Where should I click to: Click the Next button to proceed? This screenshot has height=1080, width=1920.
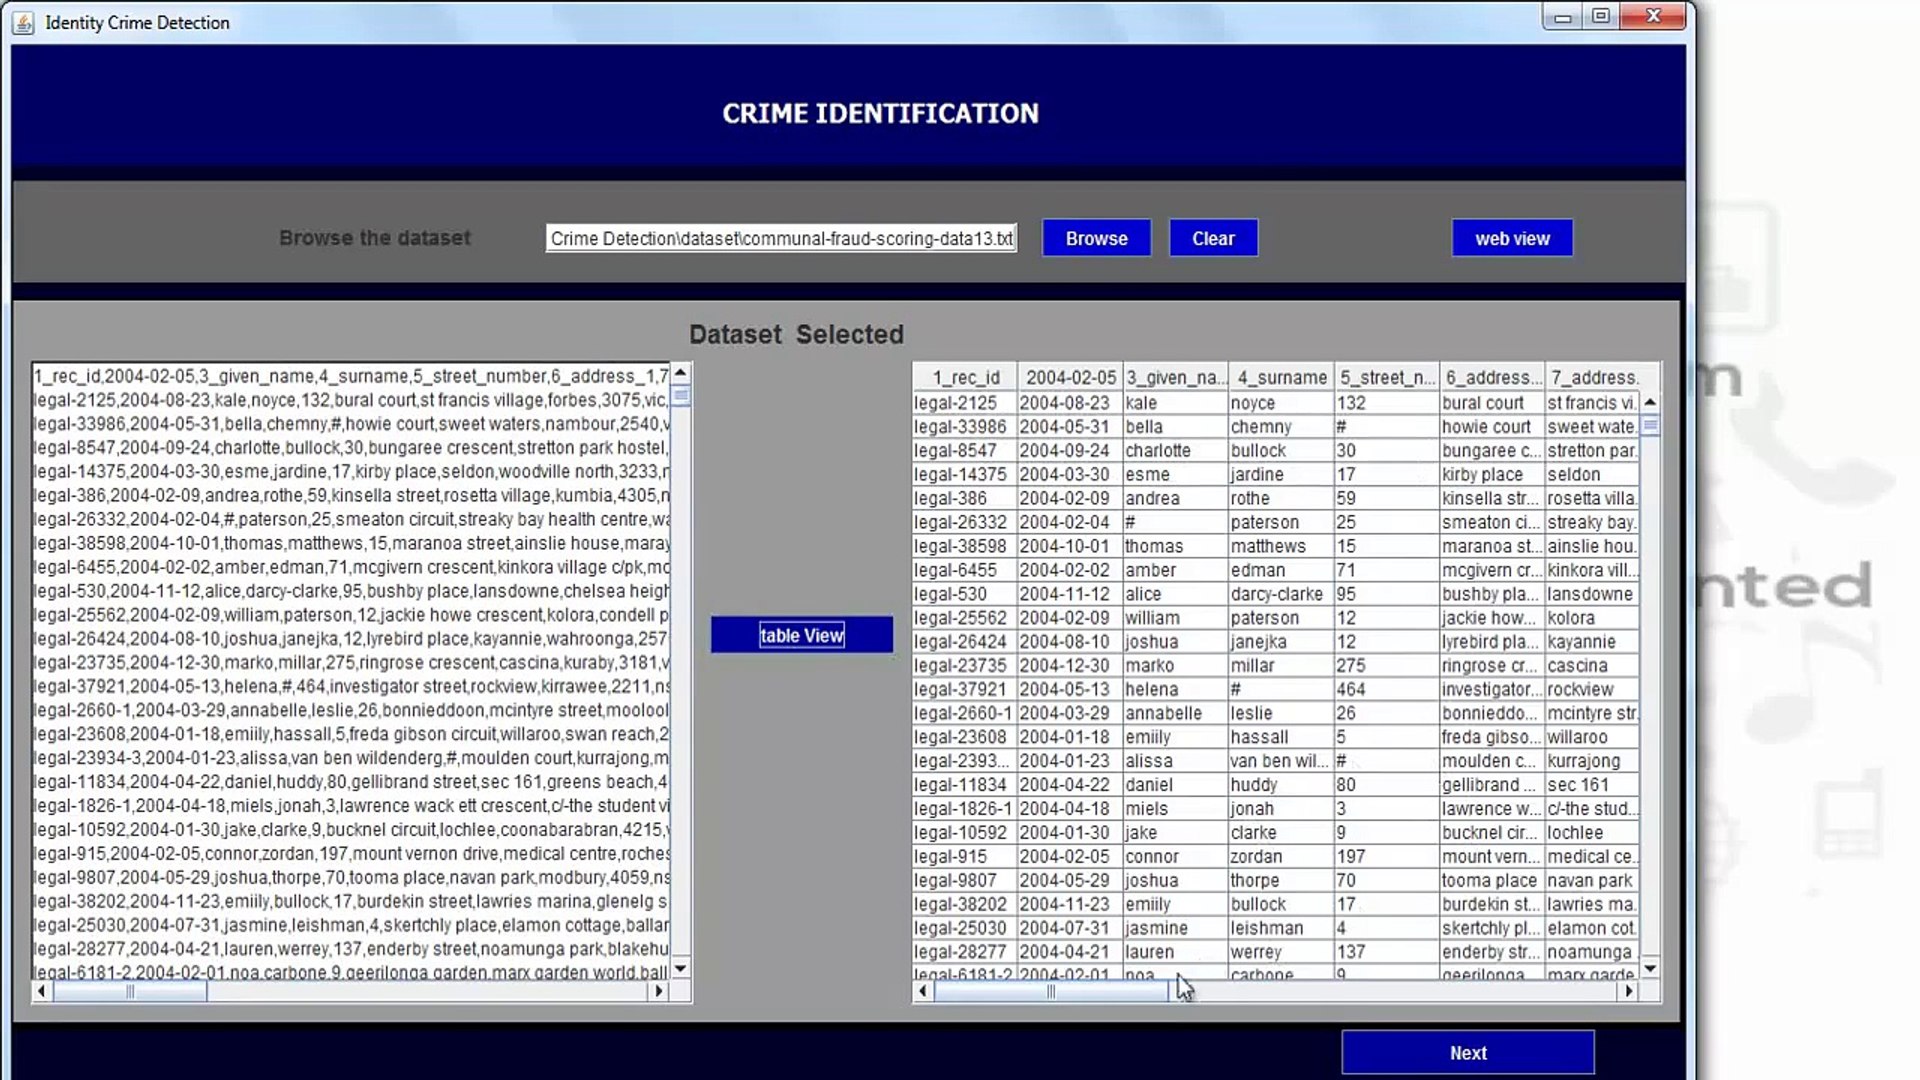[x=1468, y=1051]
